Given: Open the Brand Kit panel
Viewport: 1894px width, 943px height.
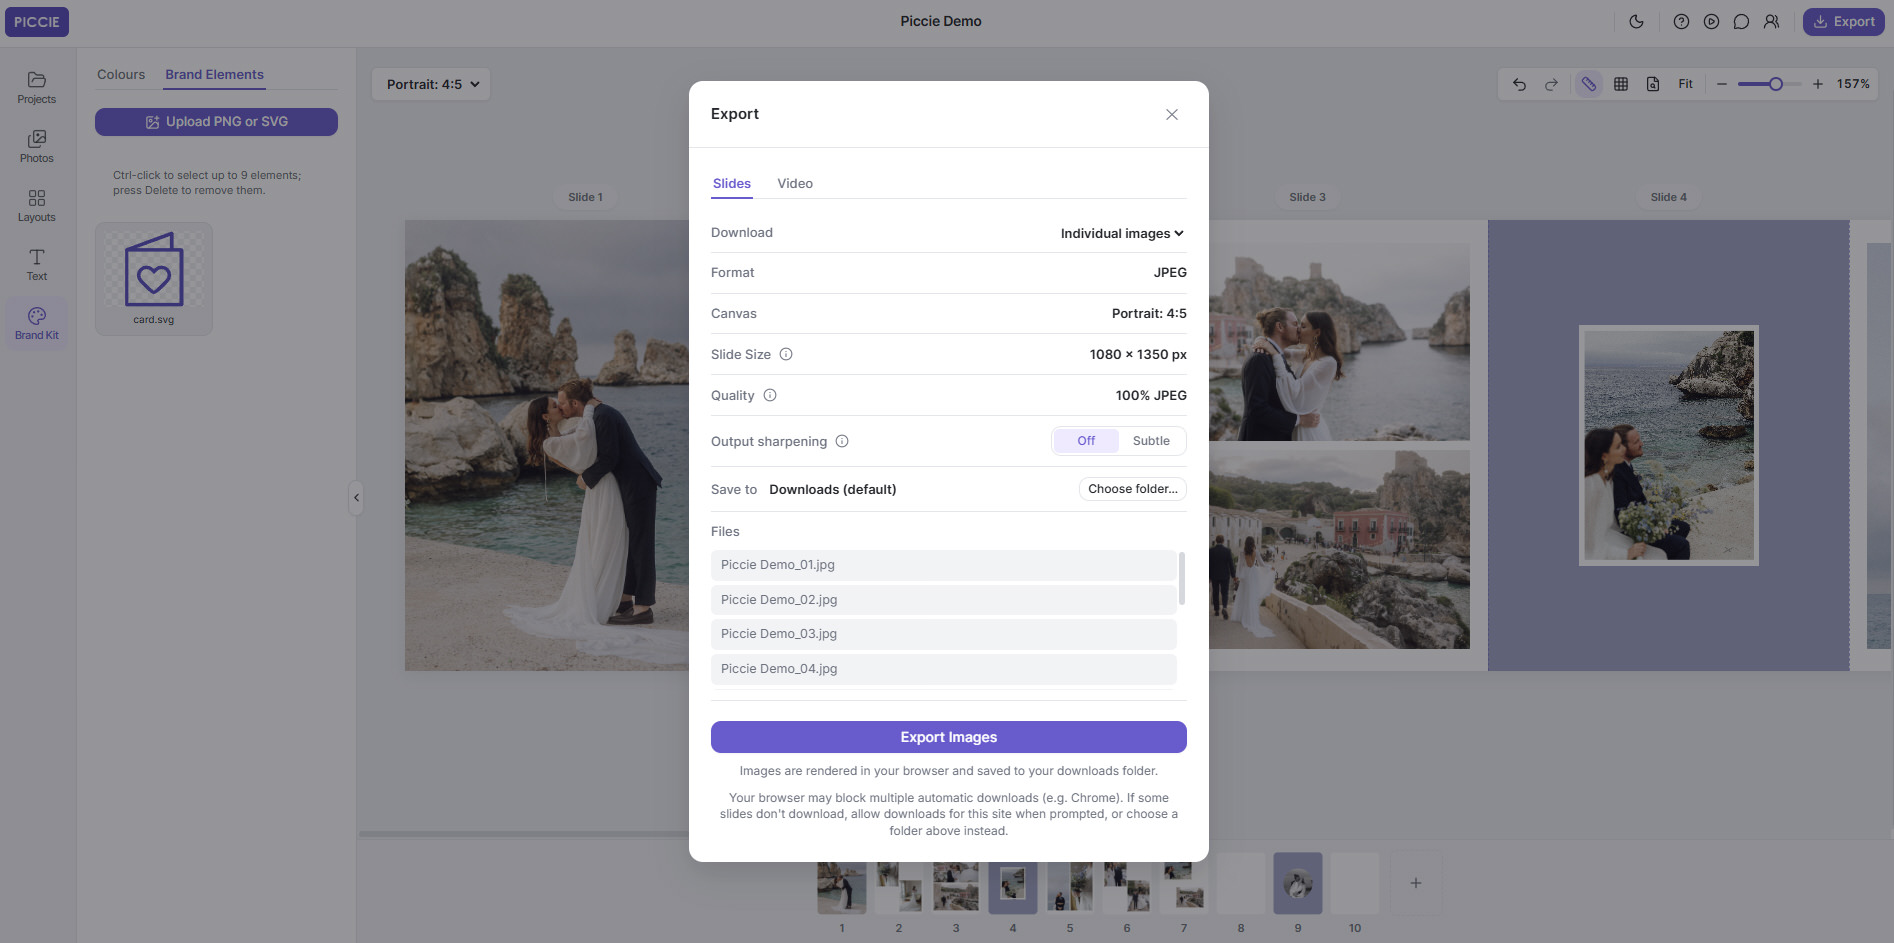Looking at the screenshot, I should (x=37, y=323).
